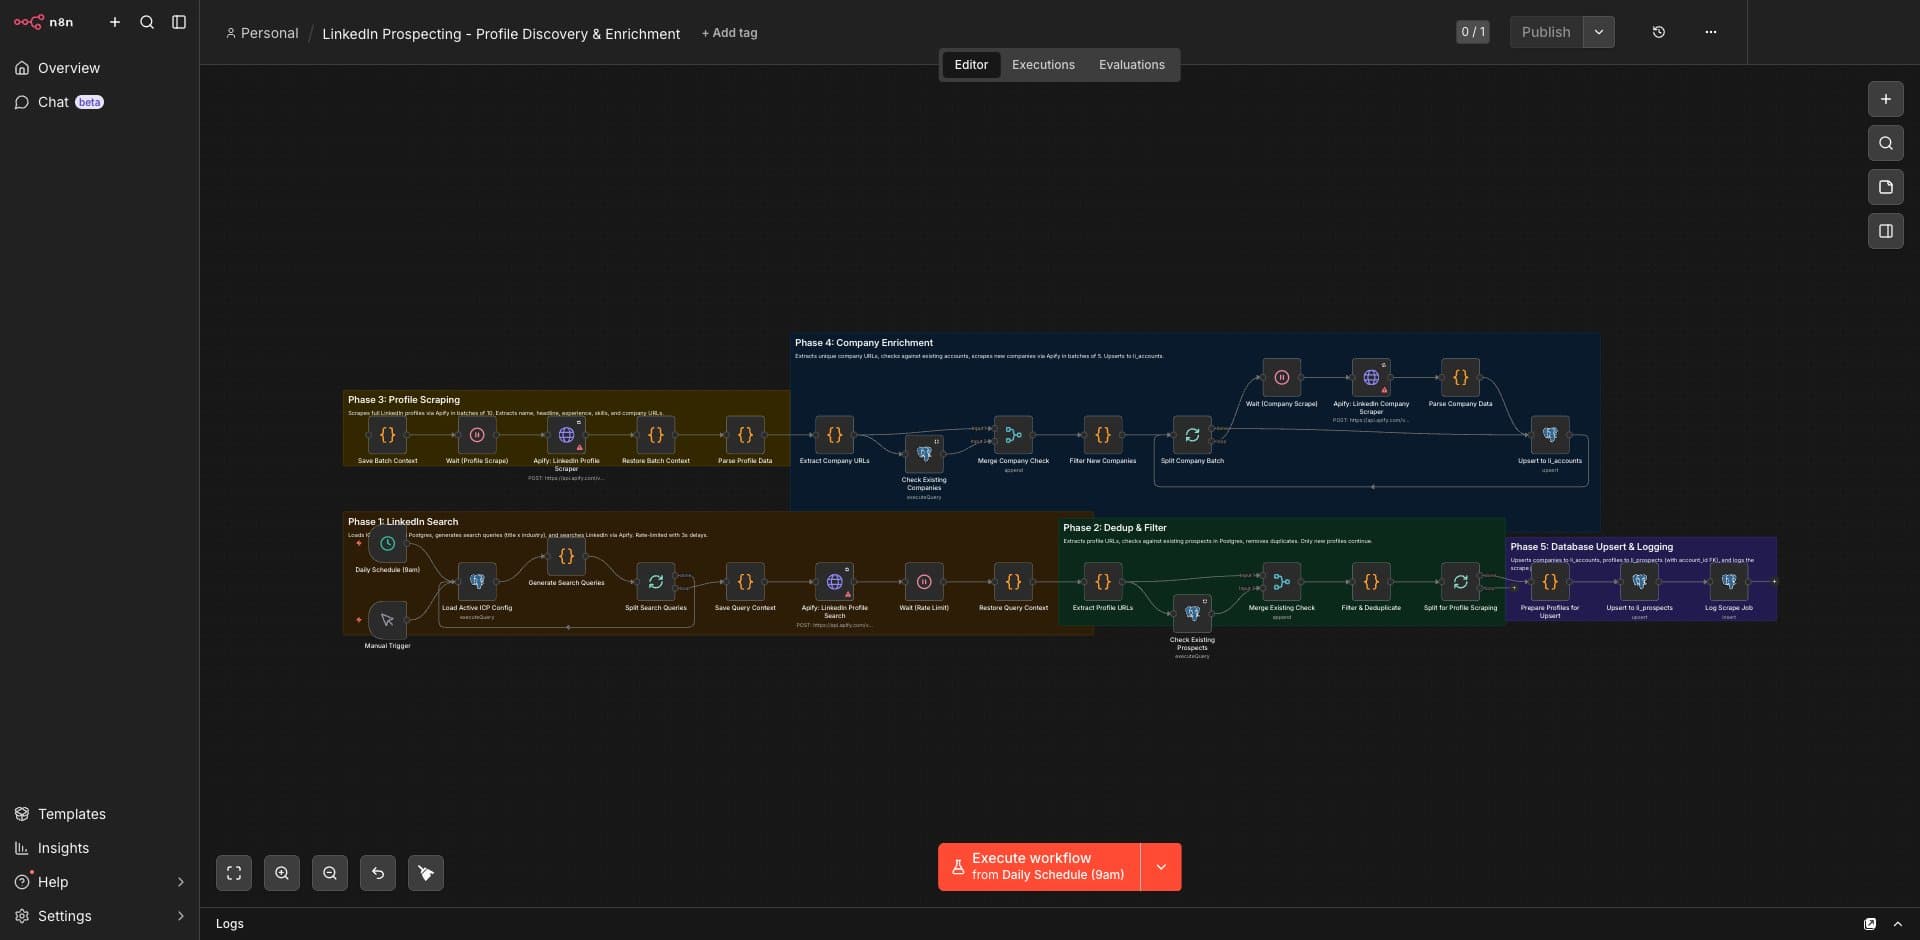Open the Split Company Batch node

(x=1192, y=435)
